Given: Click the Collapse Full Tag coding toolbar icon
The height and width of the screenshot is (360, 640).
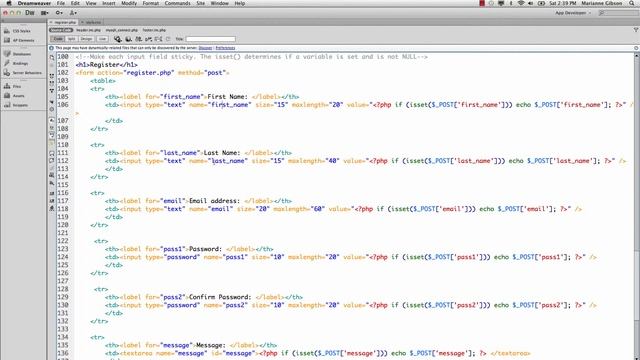Looking at the screenshot, I should coord(52,76).
